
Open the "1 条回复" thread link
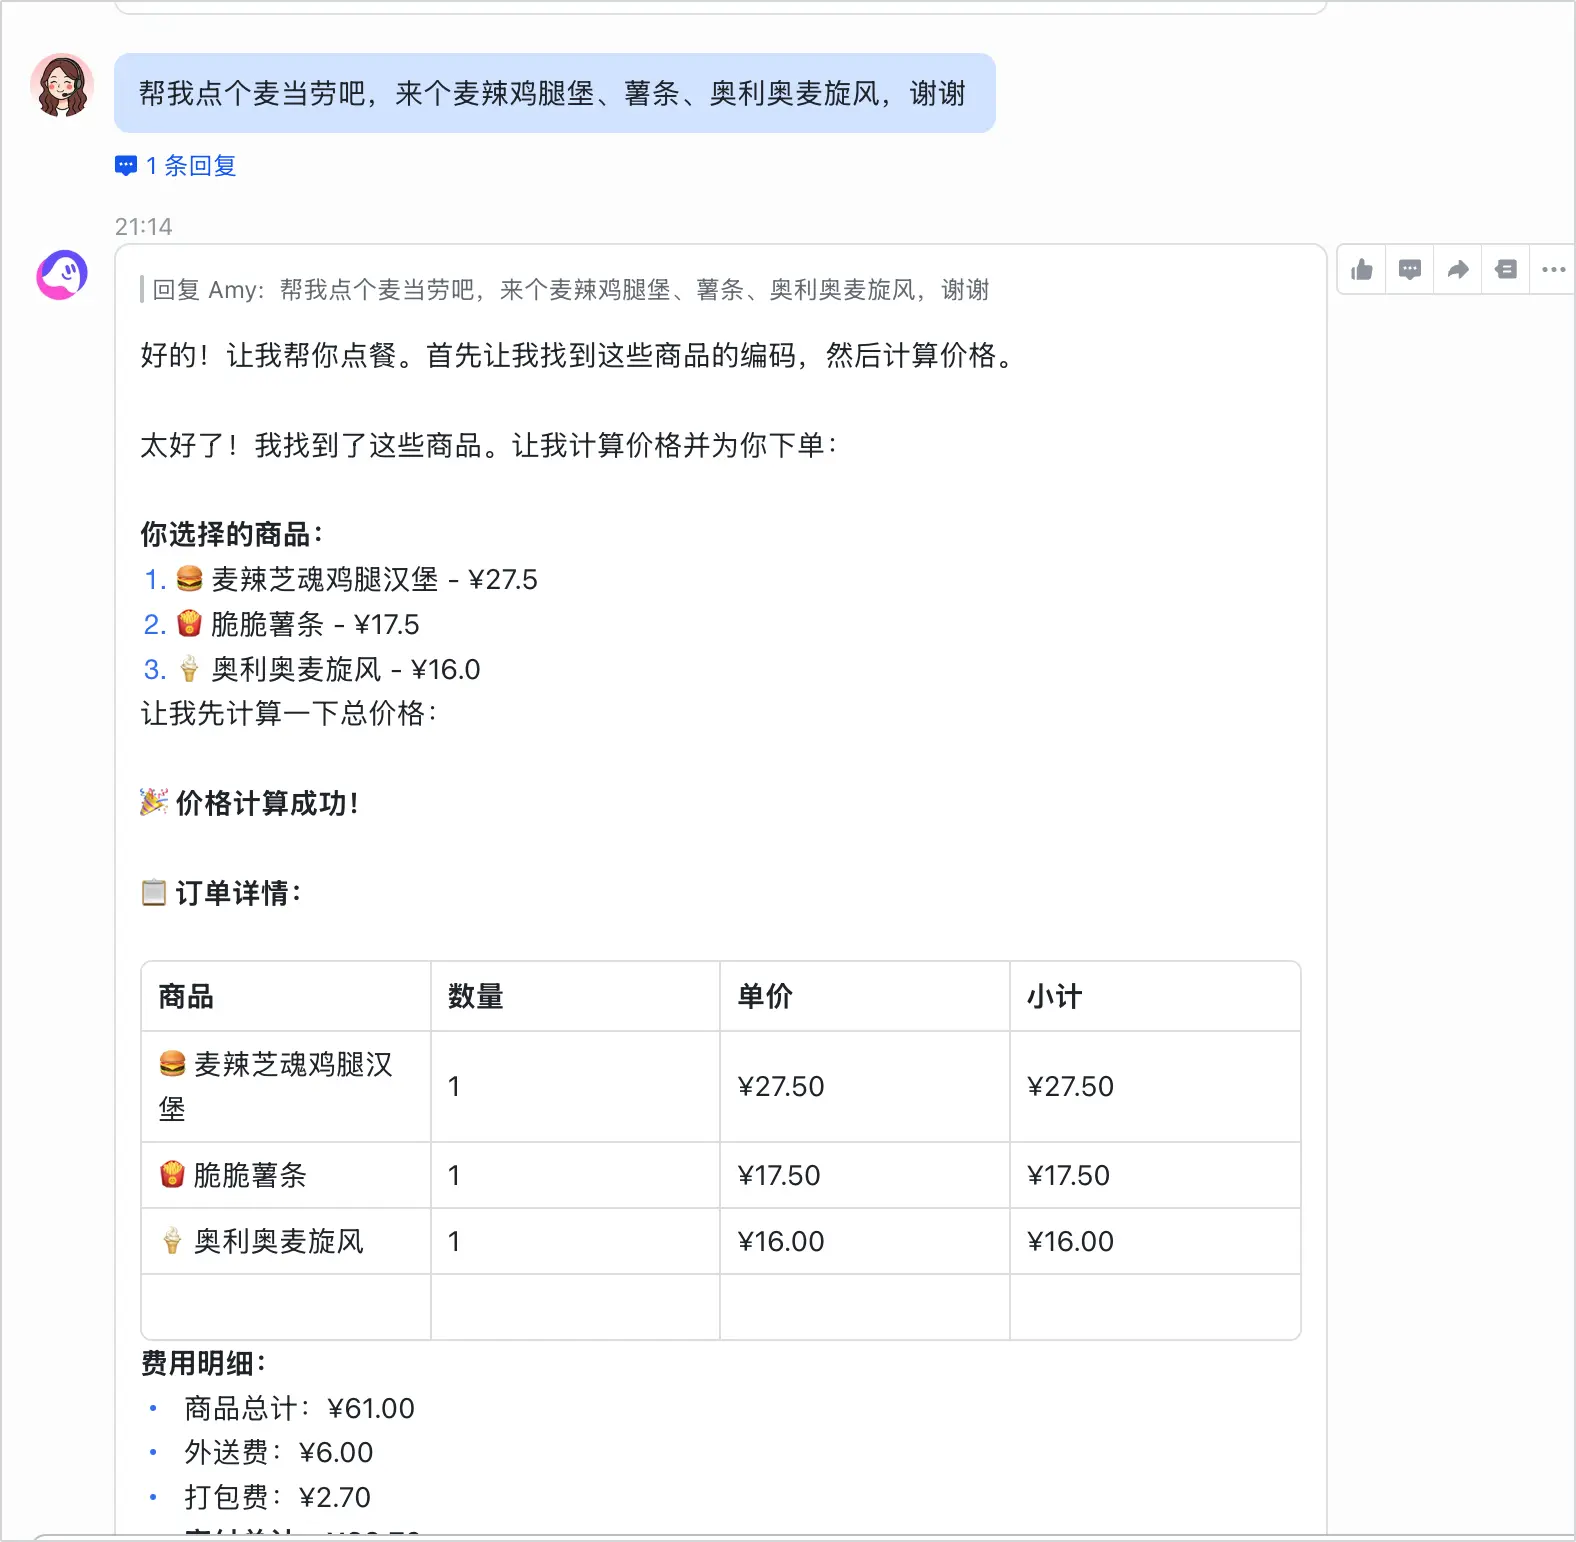(176, 166)
